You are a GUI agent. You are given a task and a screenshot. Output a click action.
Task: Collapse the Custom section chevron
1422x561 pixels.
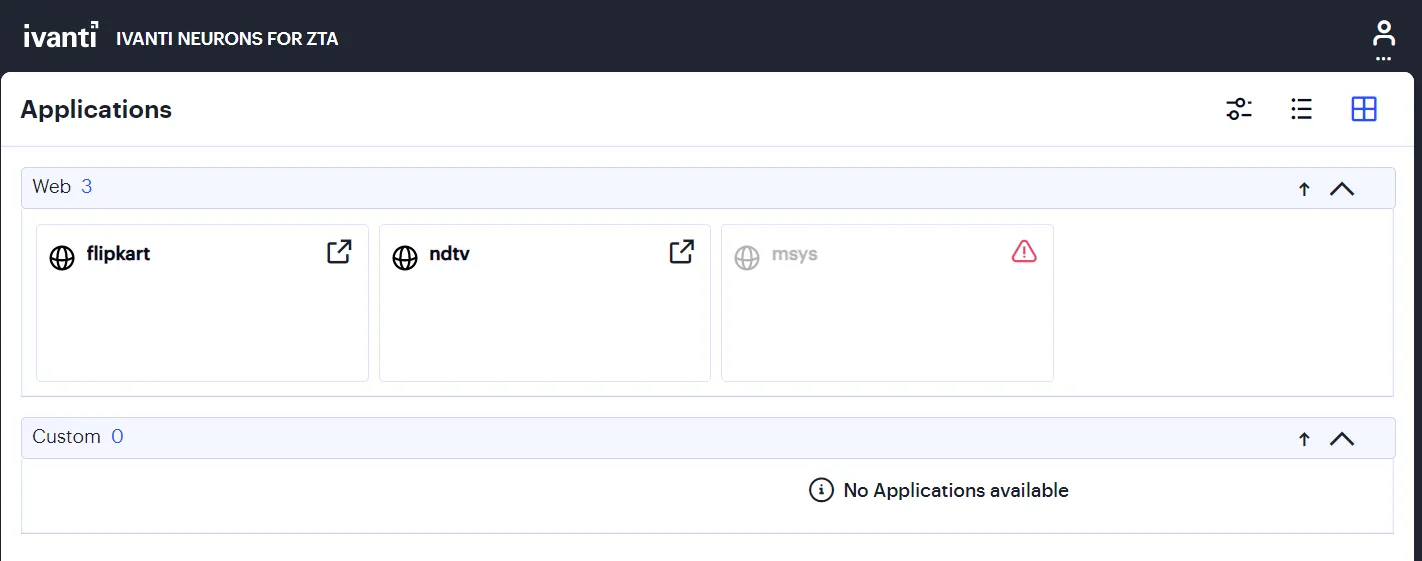(x=1342, y=438)
